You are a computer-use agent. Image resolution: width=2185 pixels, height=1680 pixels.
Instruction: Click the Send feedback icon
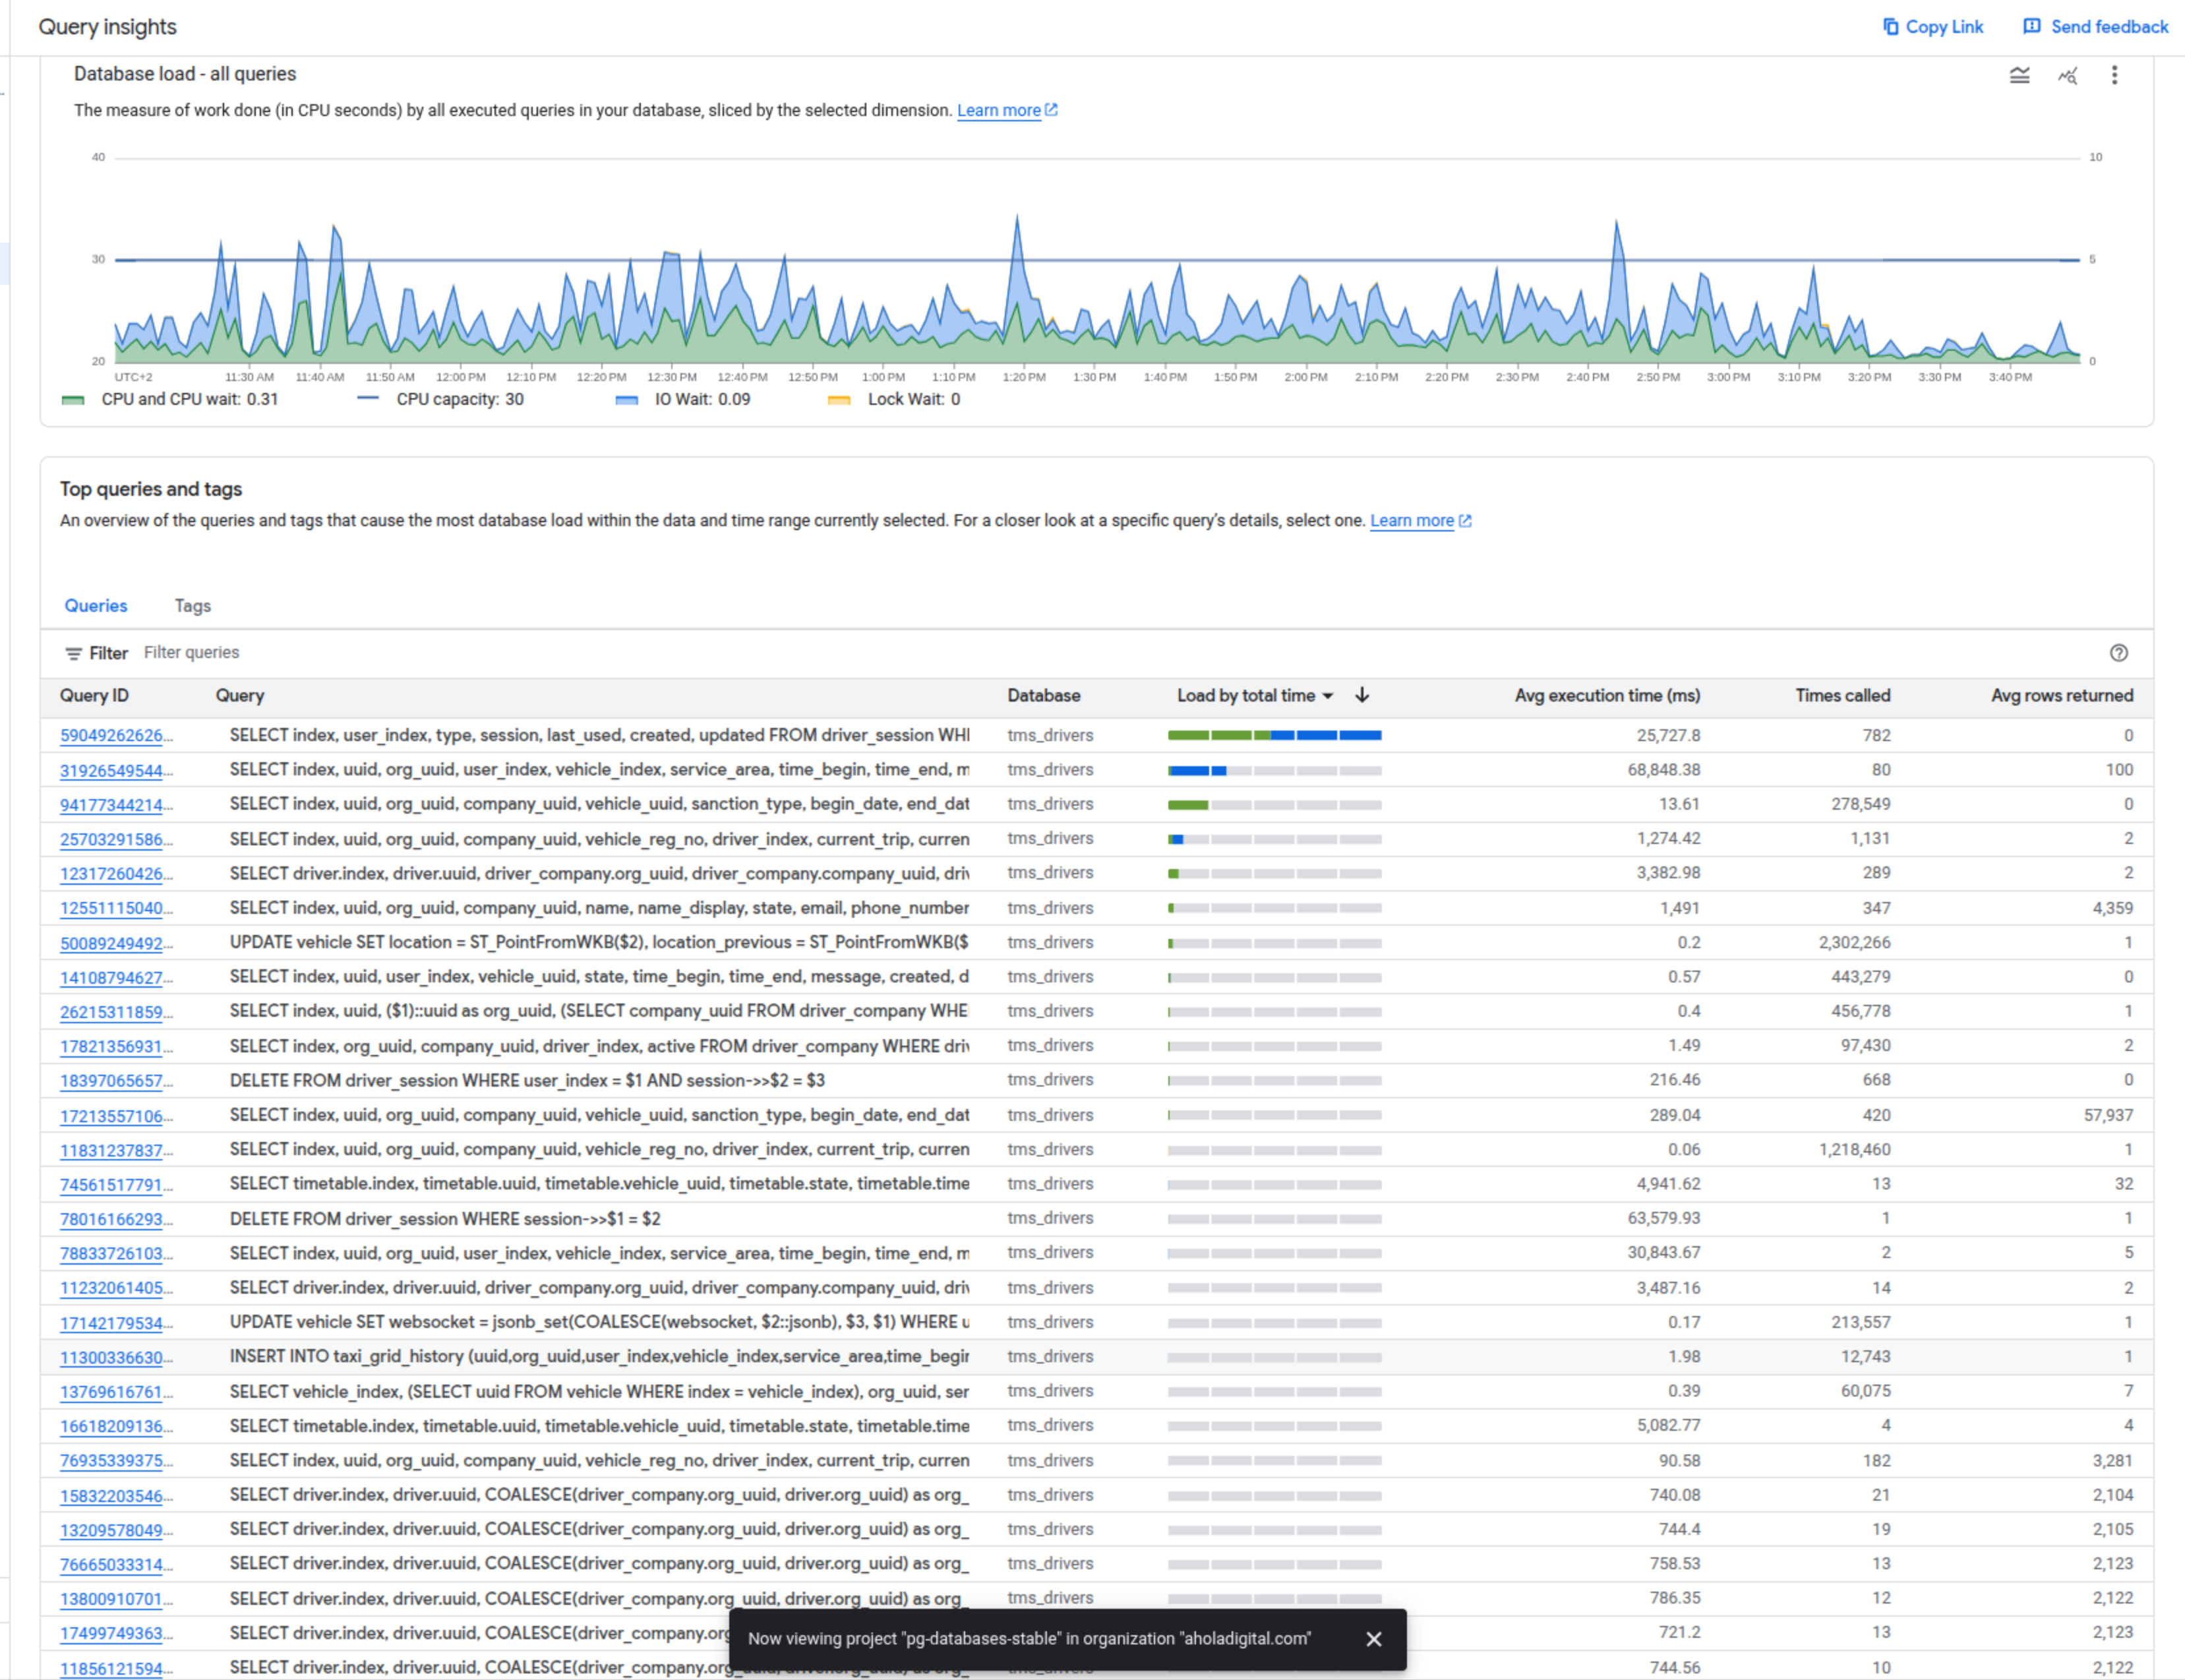coord(2031,27)
